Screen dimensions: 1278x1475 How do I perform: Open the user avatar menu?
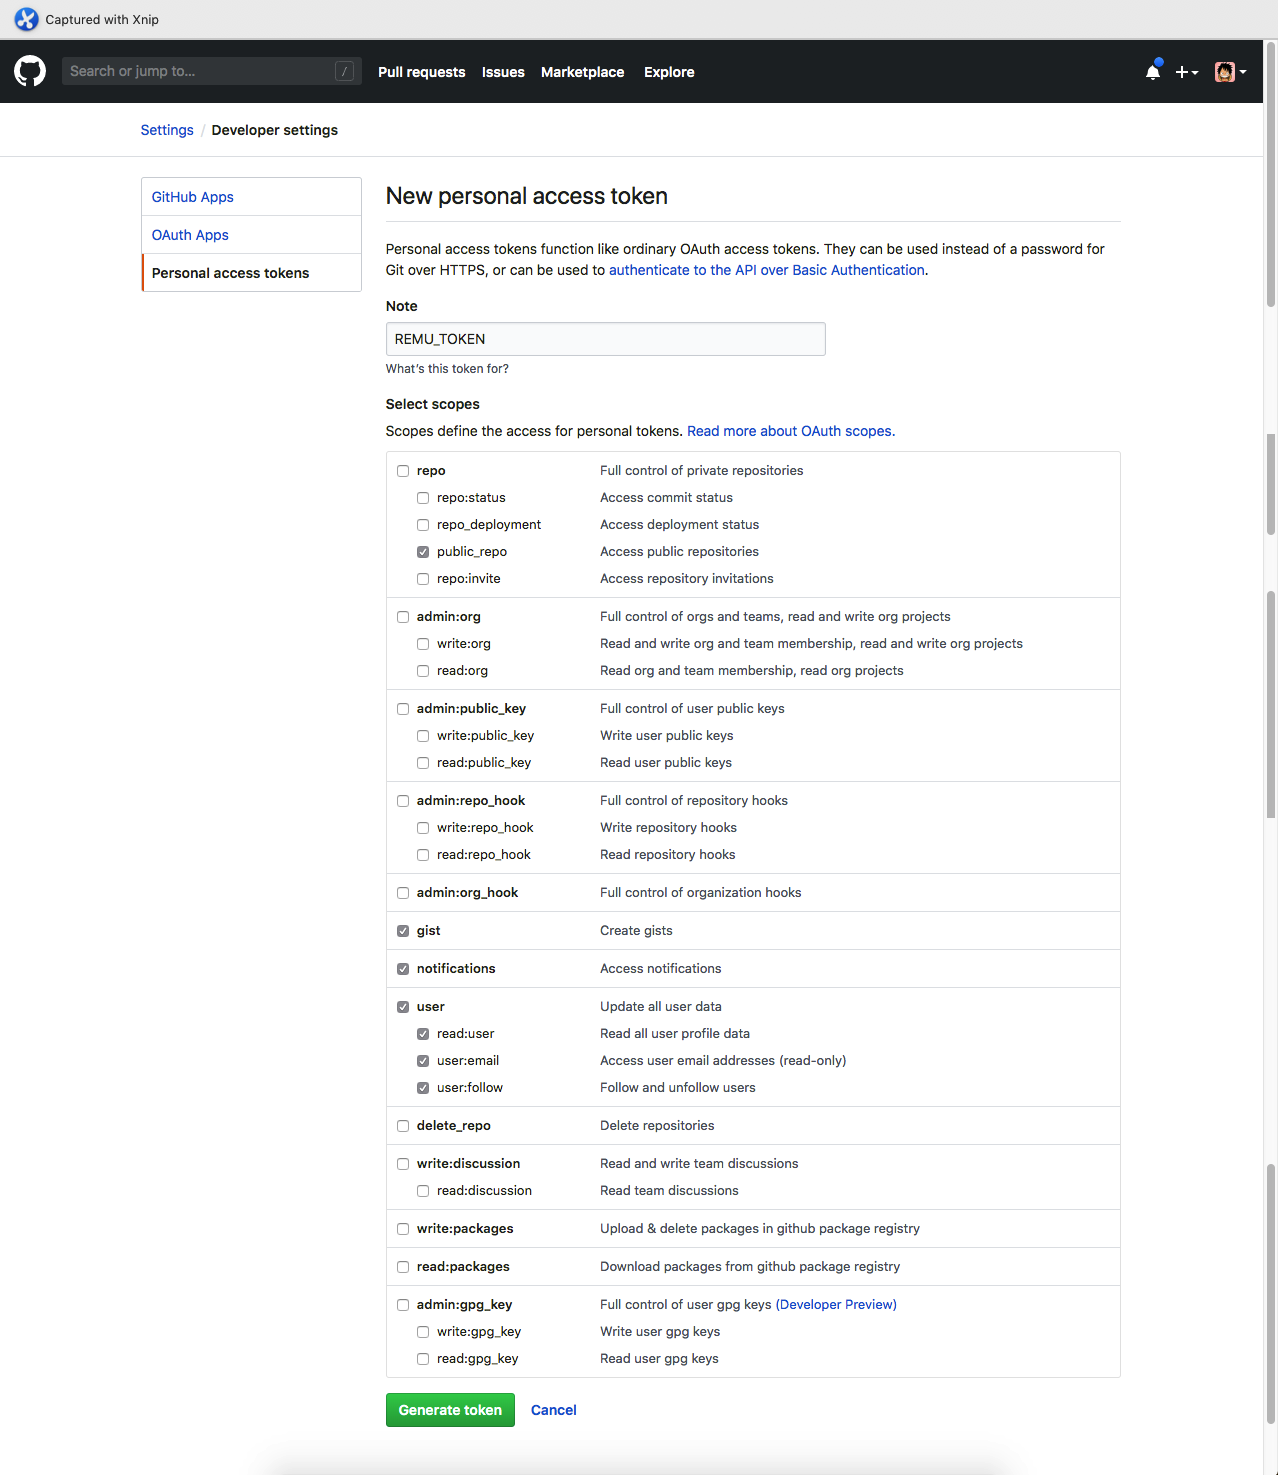tap(1230, 72)
